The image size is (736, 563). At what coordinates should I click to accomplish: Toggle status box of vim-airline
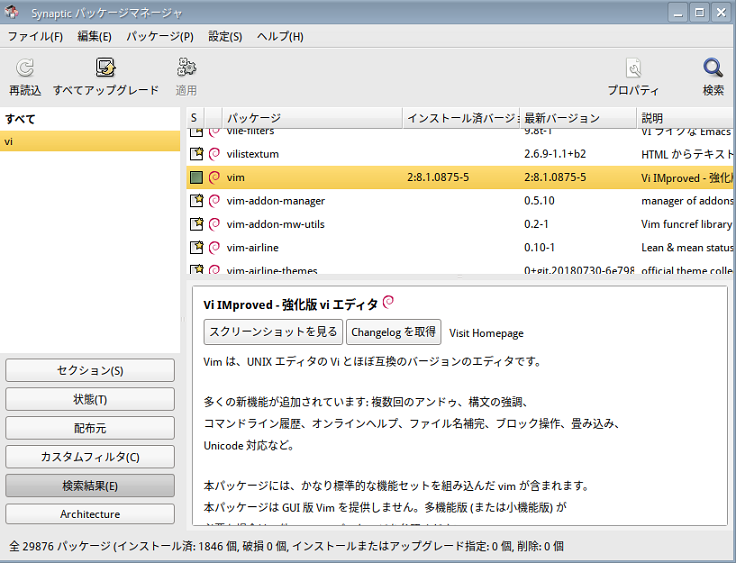click(x=196, y=247)
